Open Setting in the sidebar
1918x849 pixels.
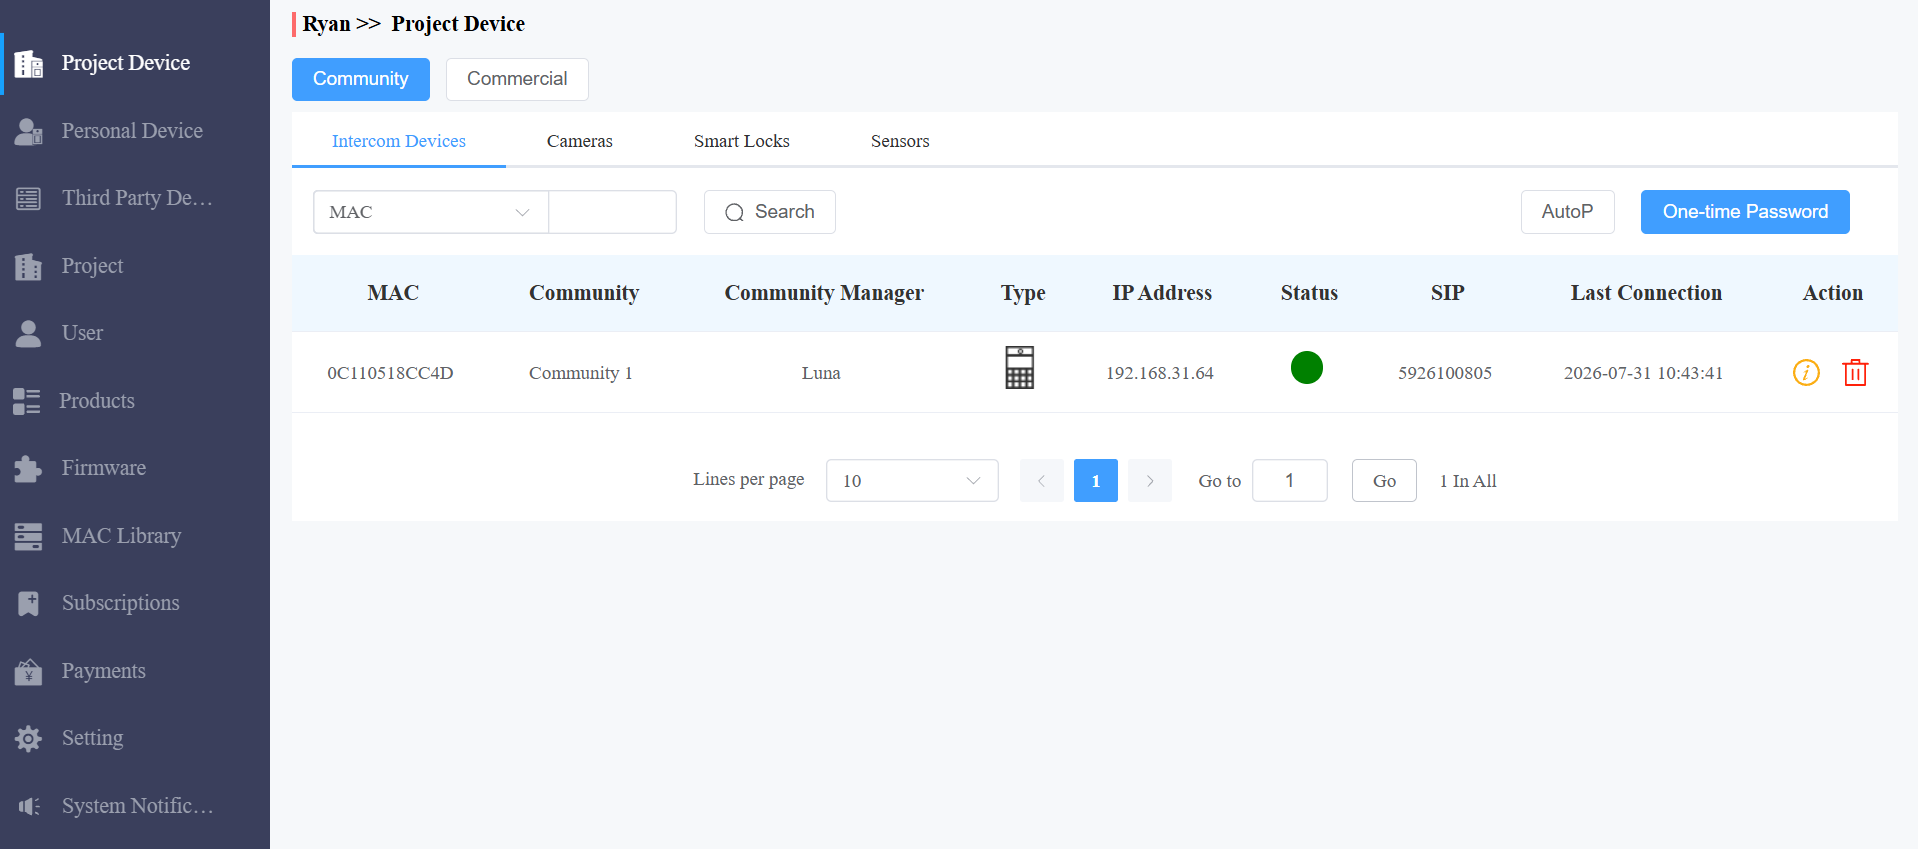tap(135, 738)
